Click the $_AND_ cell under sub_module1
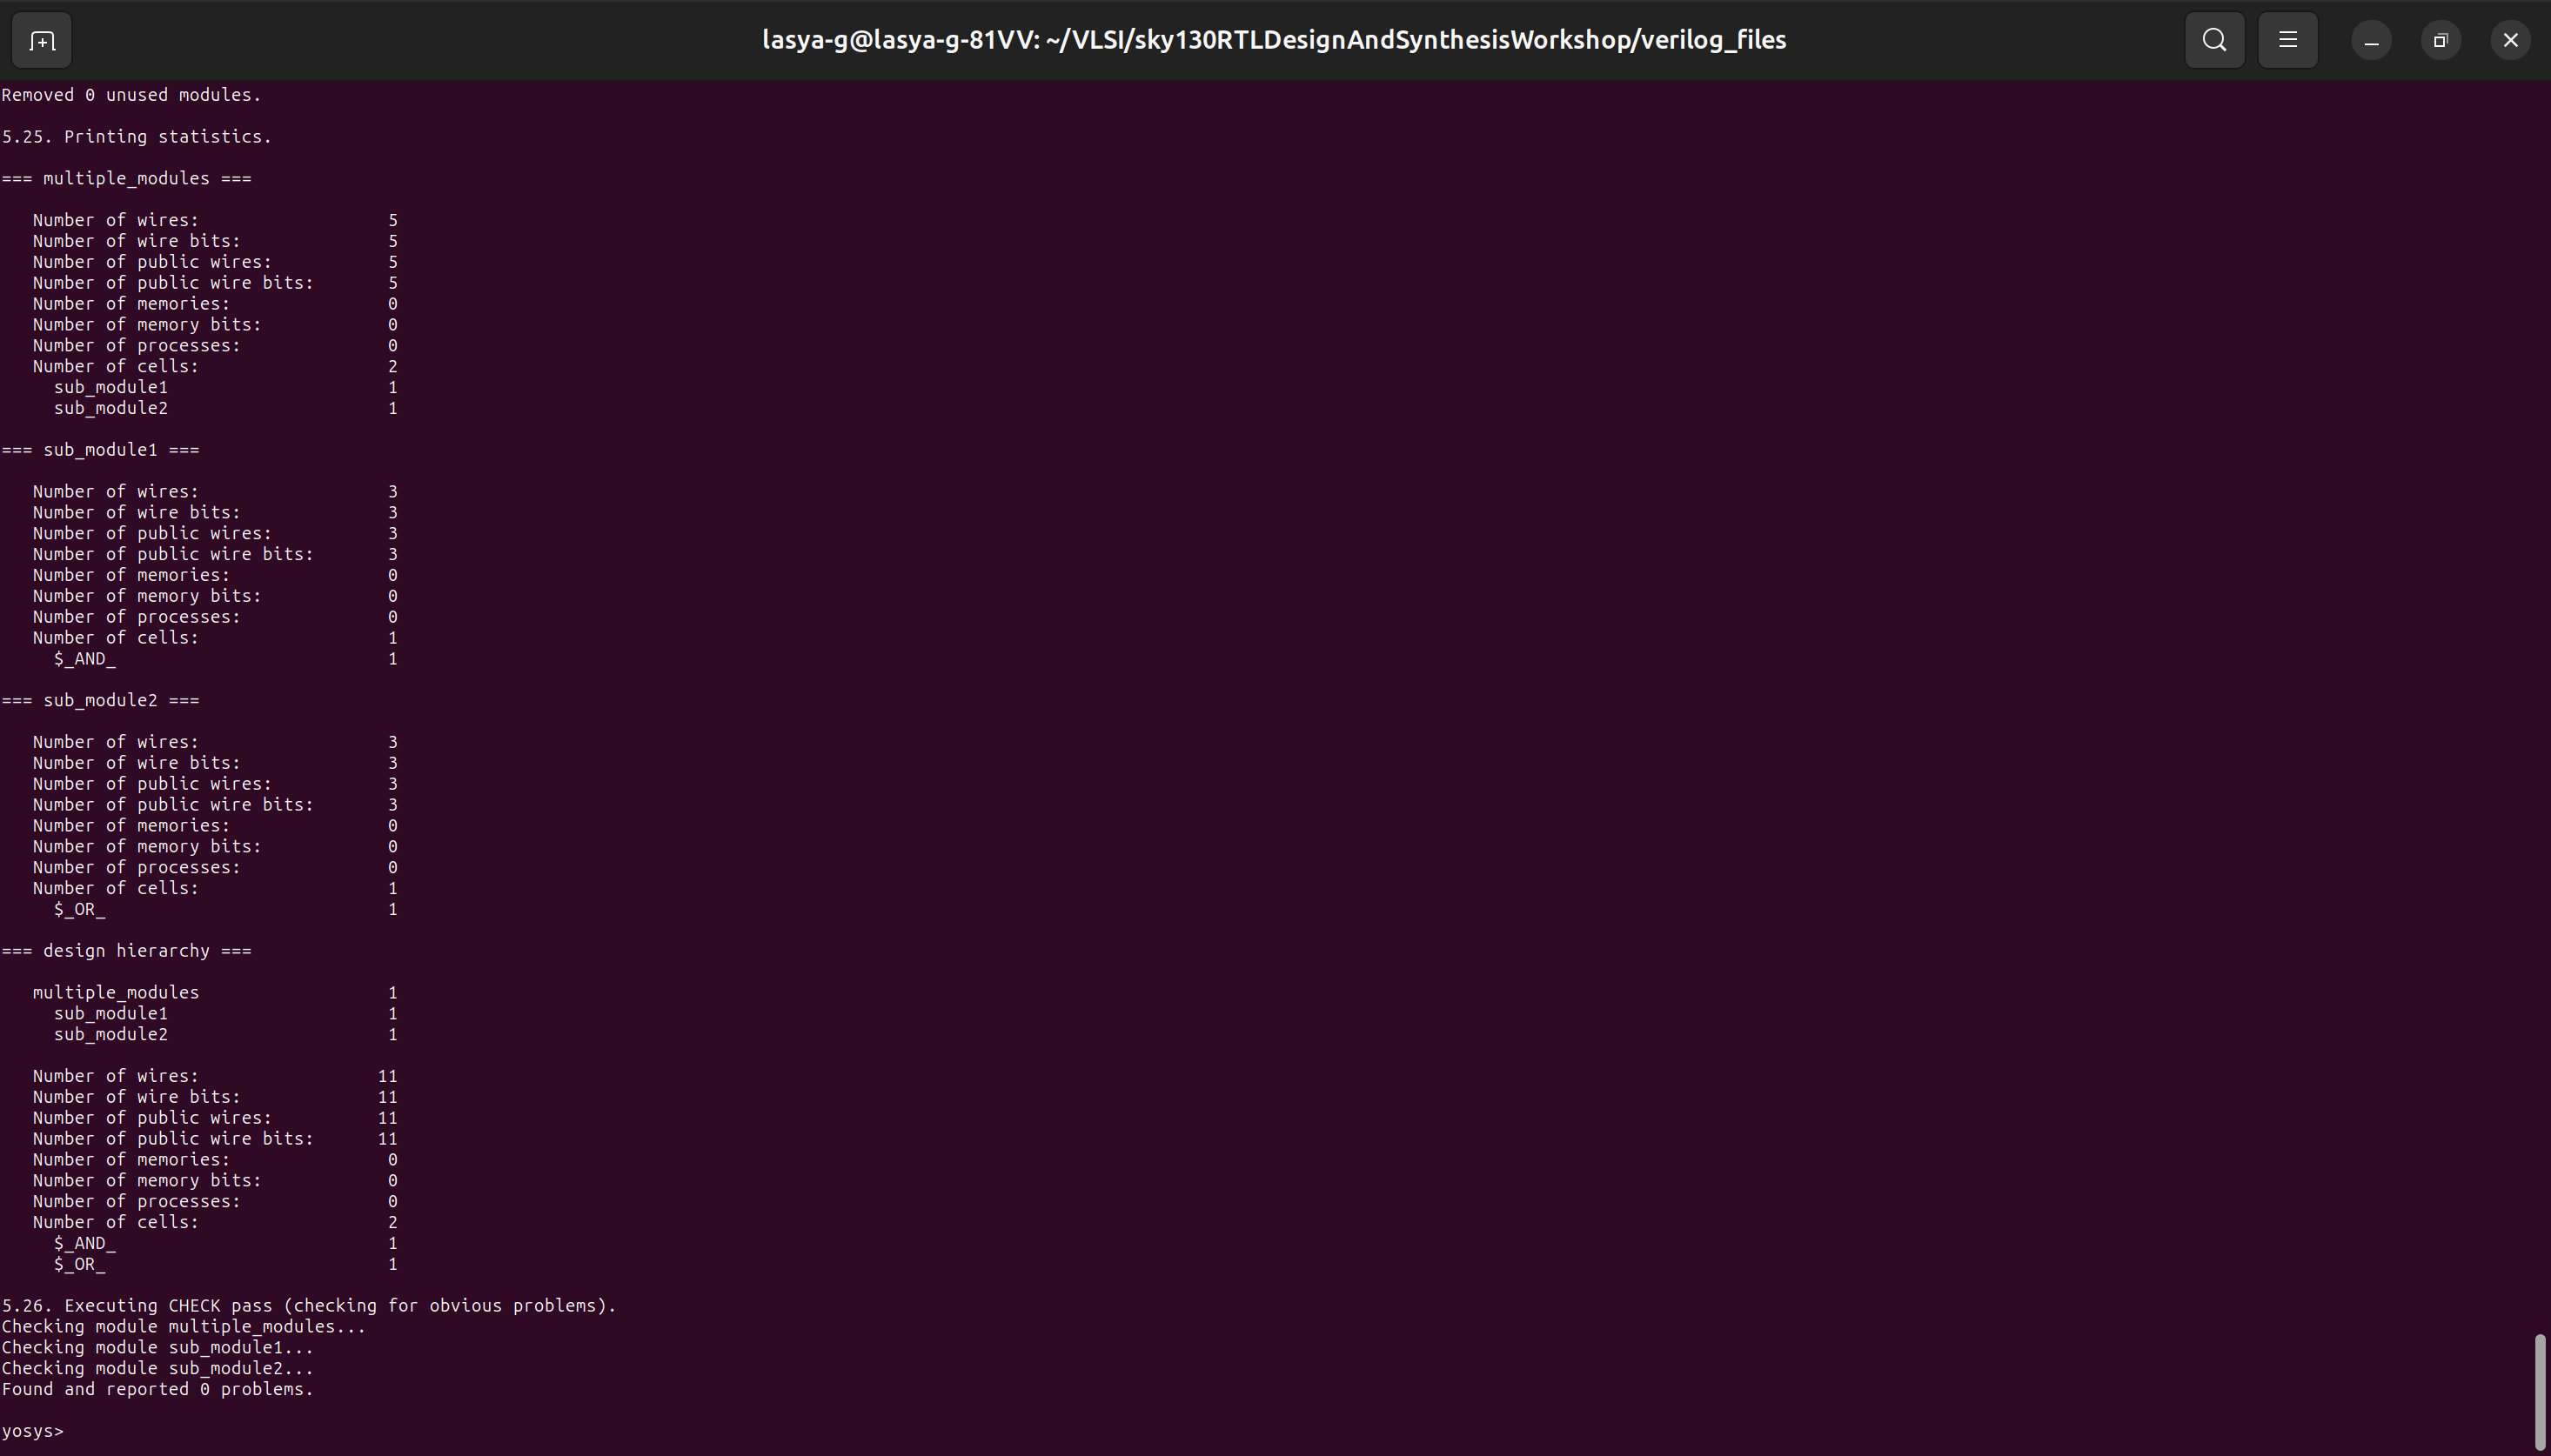Screen dimensions: 2551x1456 click(84, 659)
